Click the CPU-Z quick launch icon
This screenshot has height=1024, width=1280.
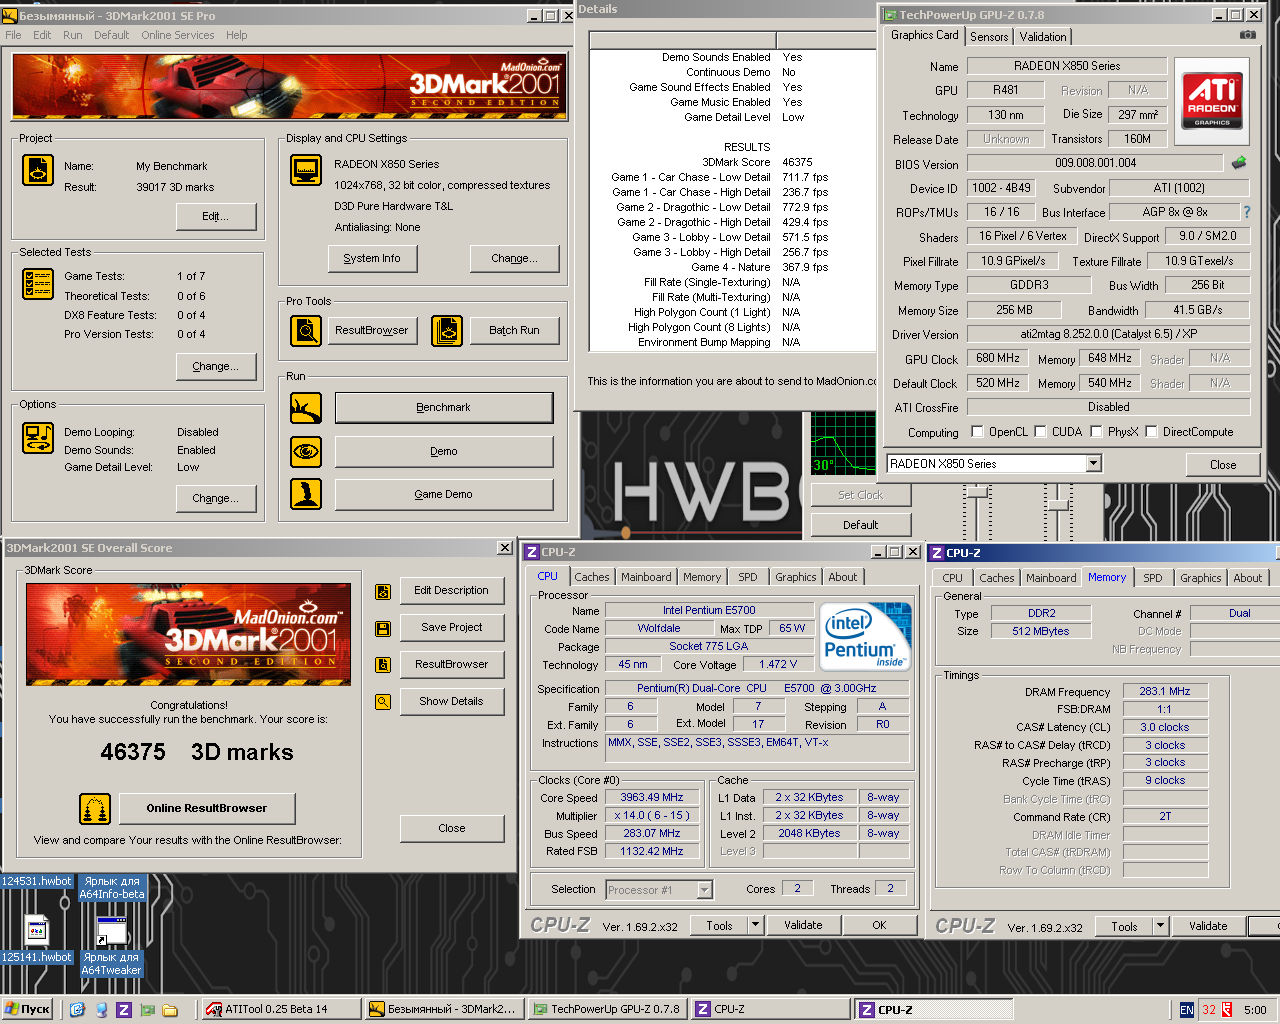pos(124,1010)
